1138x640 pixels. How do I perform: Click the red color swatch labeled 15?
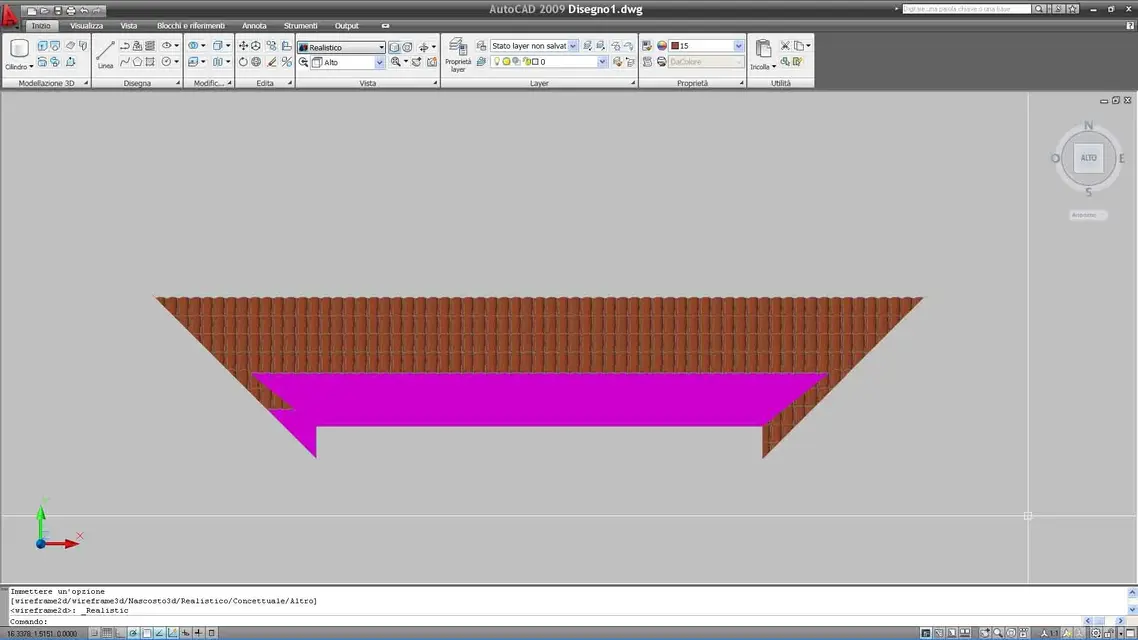675,46
